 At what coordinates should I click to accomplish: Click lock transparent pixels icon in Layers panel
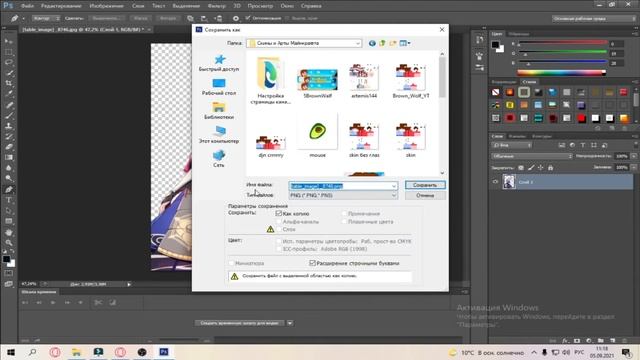click(521, 167)
